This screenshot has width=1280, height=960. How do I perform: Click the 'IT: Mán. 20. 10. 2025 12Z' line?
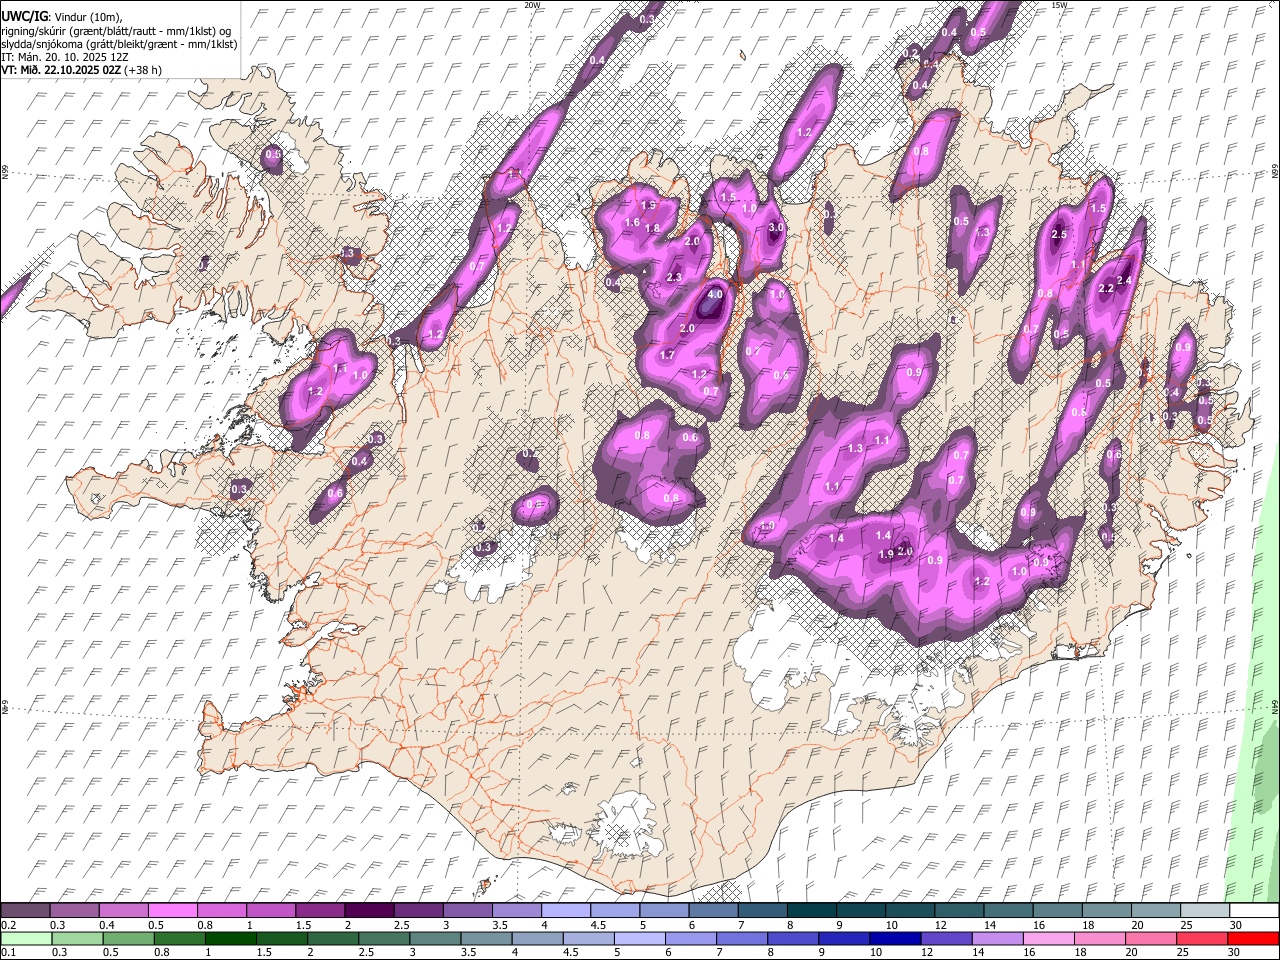(x=65, y=57)
